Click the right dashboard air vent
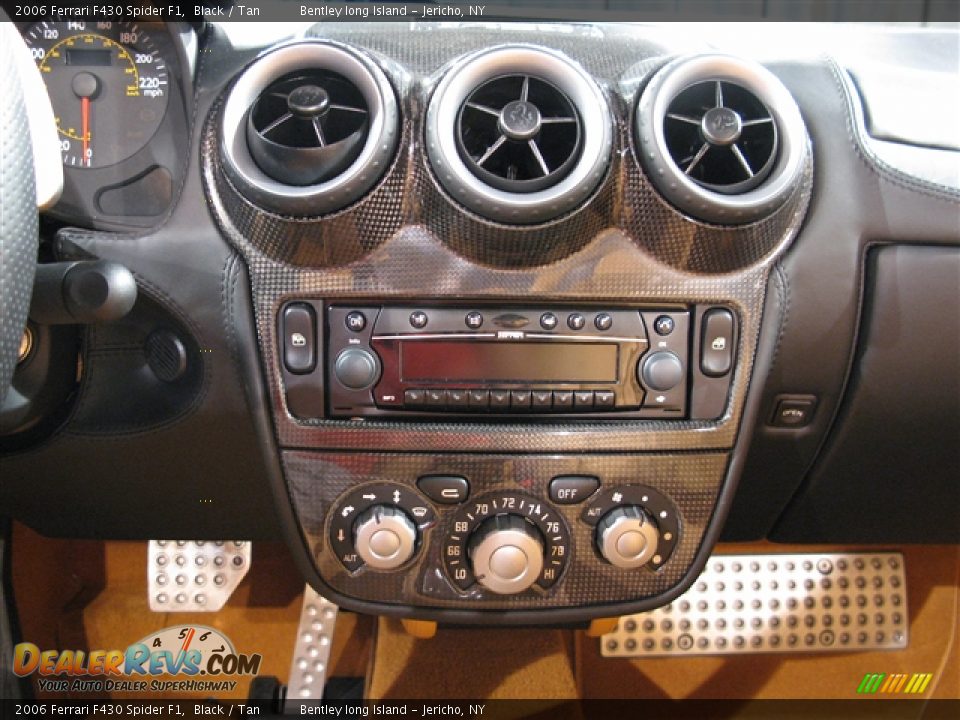Viewport: 960px width, 720px height. (721, 136)
